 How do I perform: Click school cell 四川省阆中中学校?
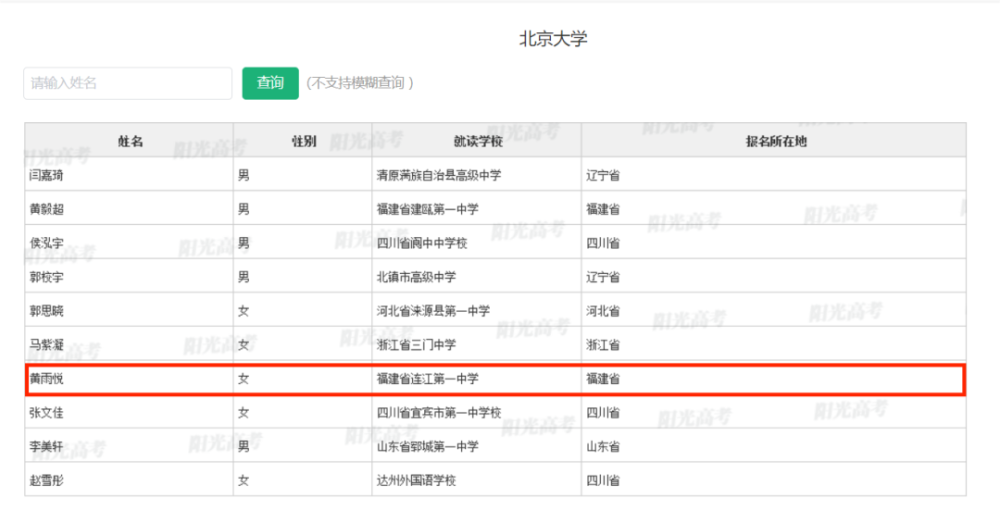[422, 243]
